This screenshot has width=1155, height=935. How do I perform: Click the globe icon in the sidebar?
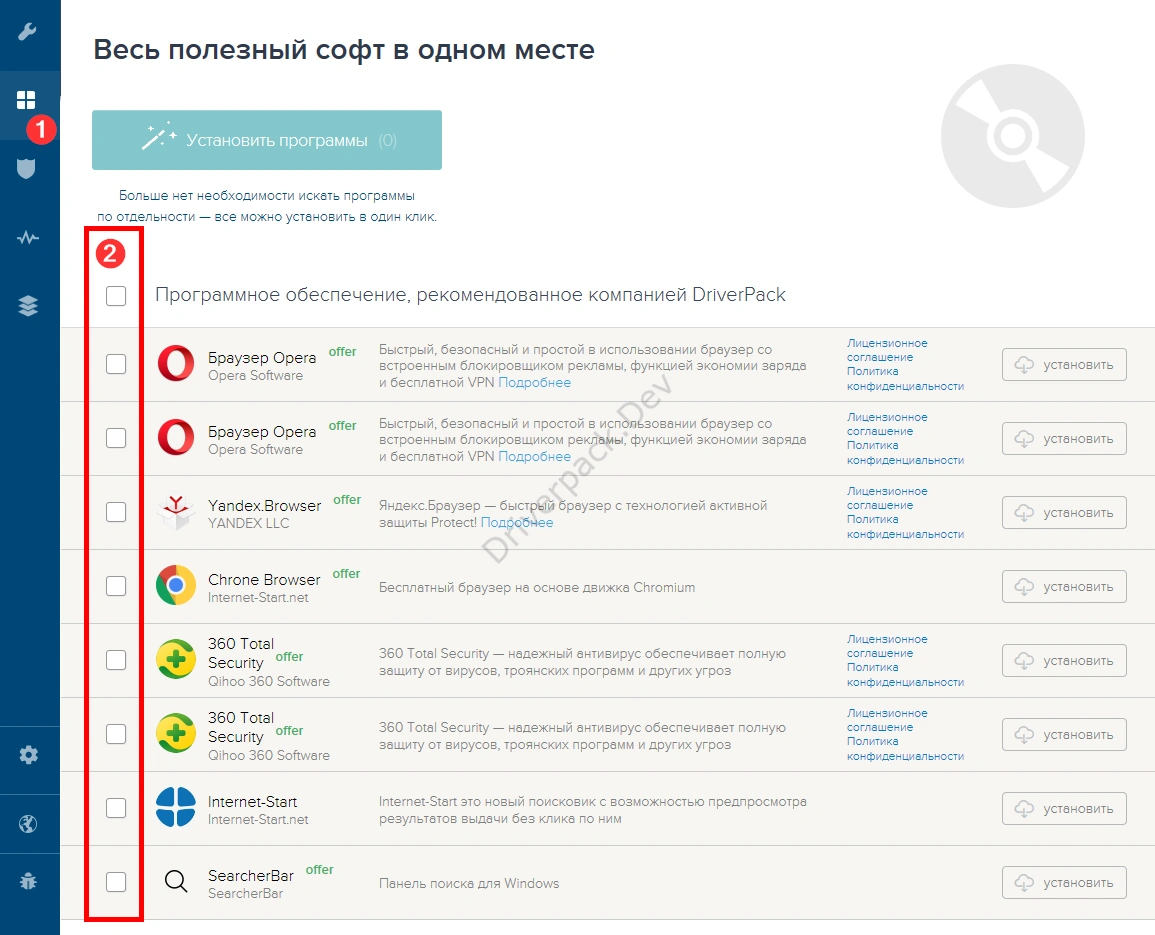click(28, 824)
